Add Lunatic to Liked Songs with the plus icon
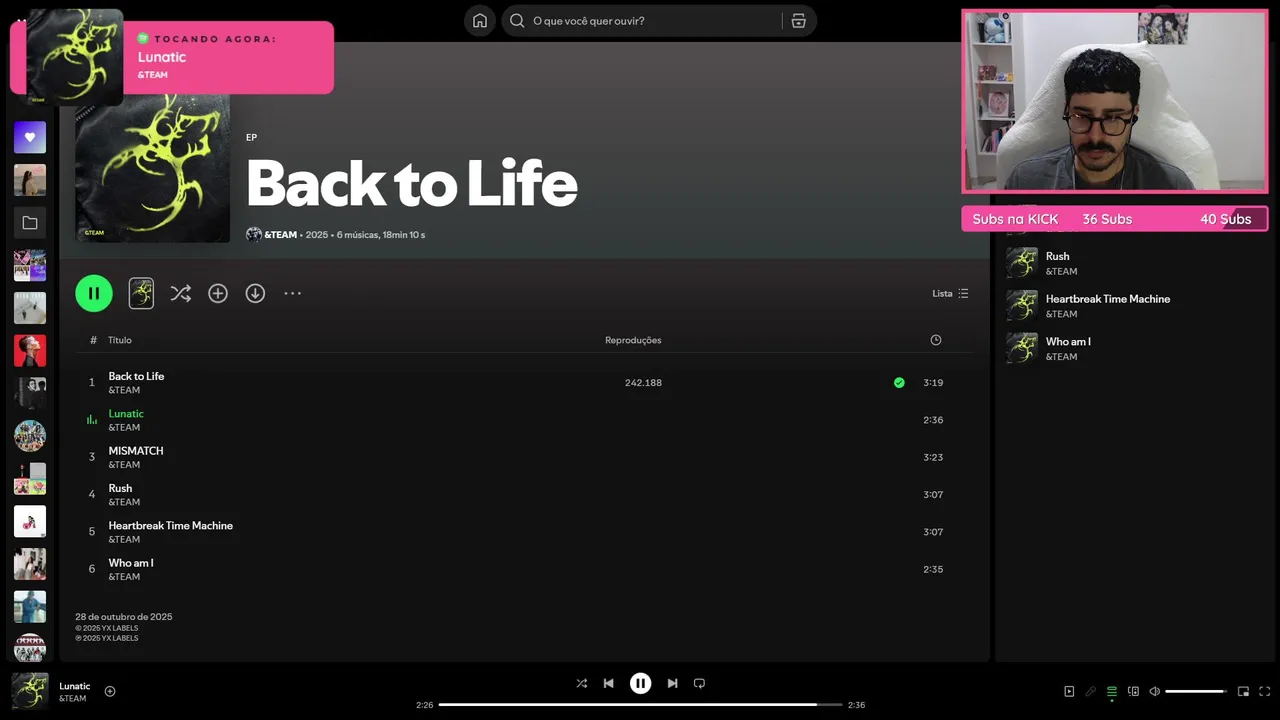The width and height of the screenshot is (1280, 720). tap(110, 691)
